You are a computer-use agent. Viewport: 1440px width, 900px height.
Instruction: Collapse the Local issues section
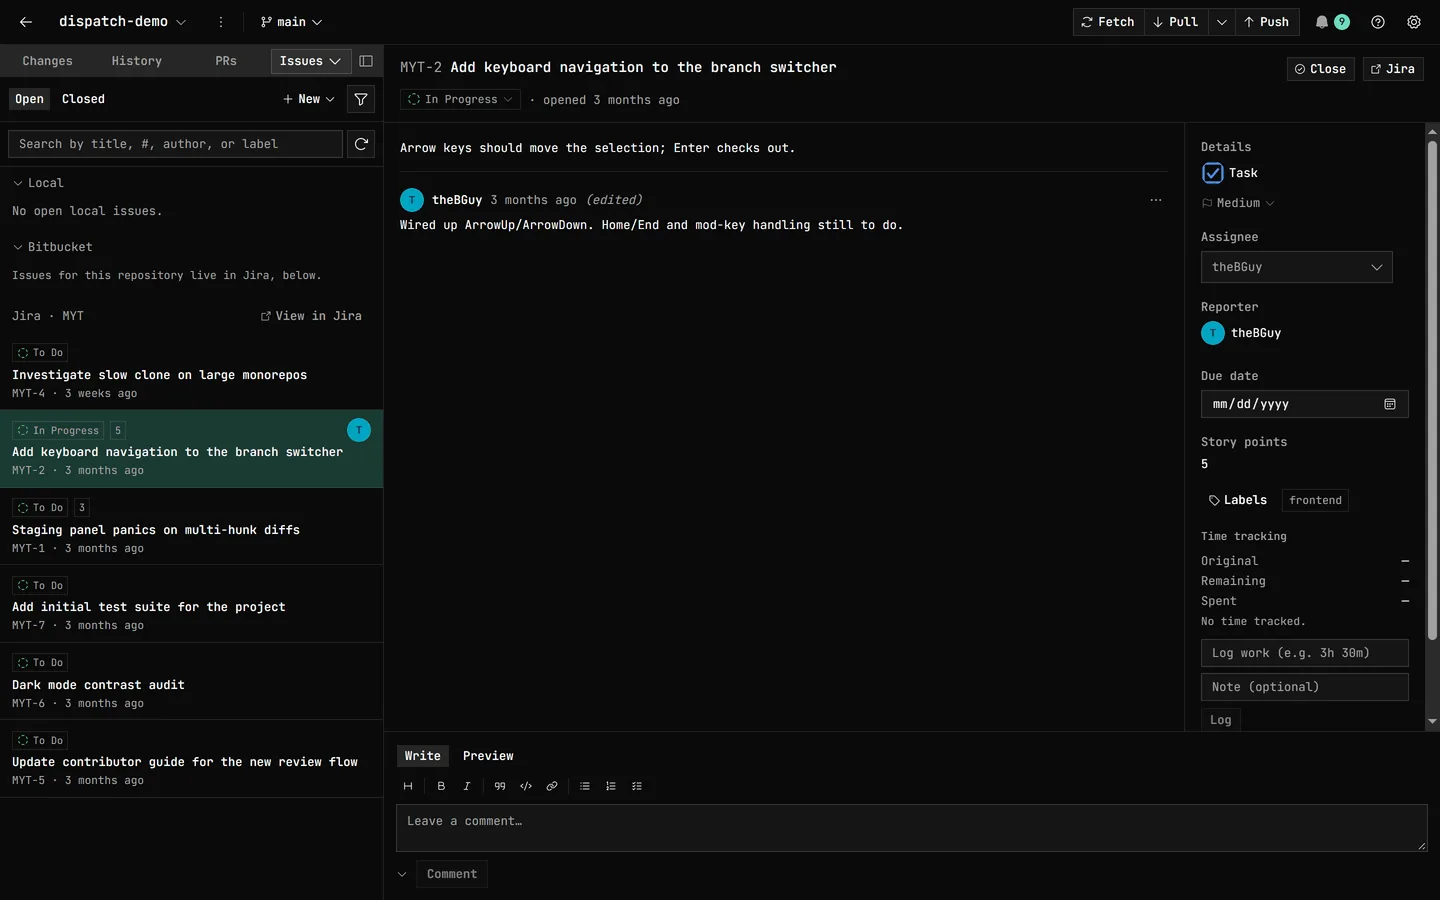pyautogui.click(x=38, y=183)
